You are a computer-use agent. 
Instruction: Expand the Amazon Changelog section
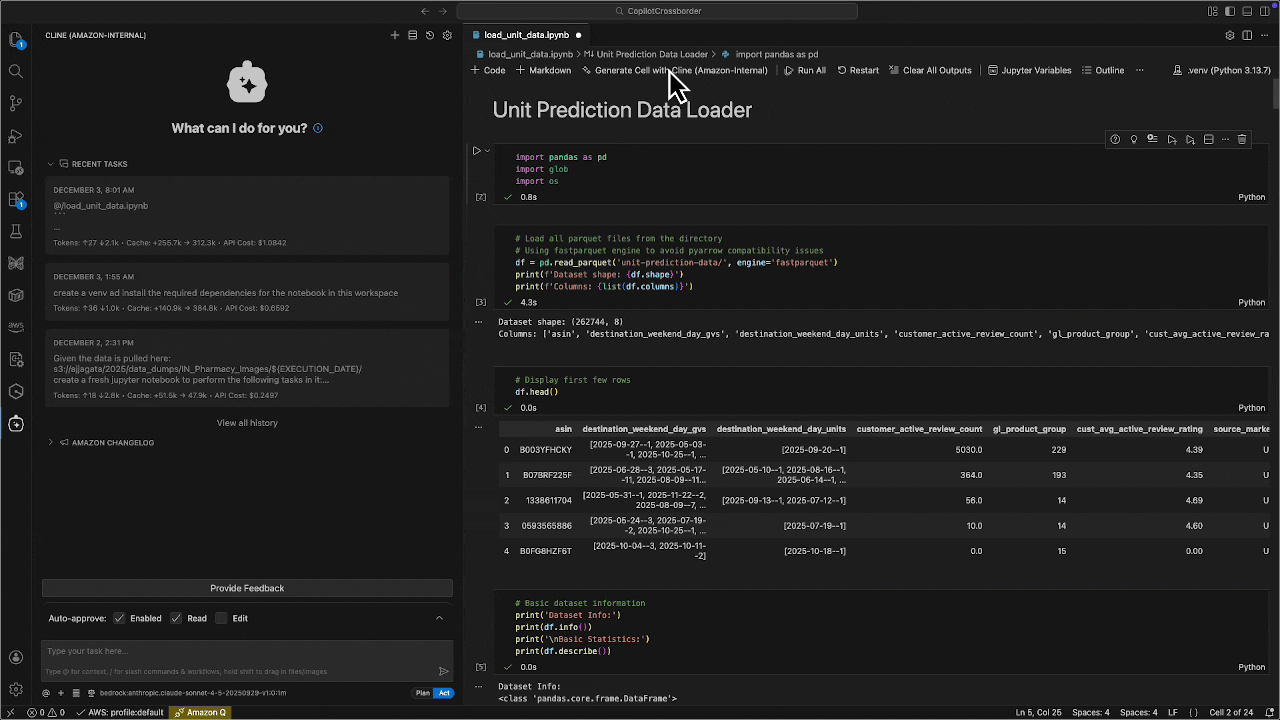(x=50, y=442)
